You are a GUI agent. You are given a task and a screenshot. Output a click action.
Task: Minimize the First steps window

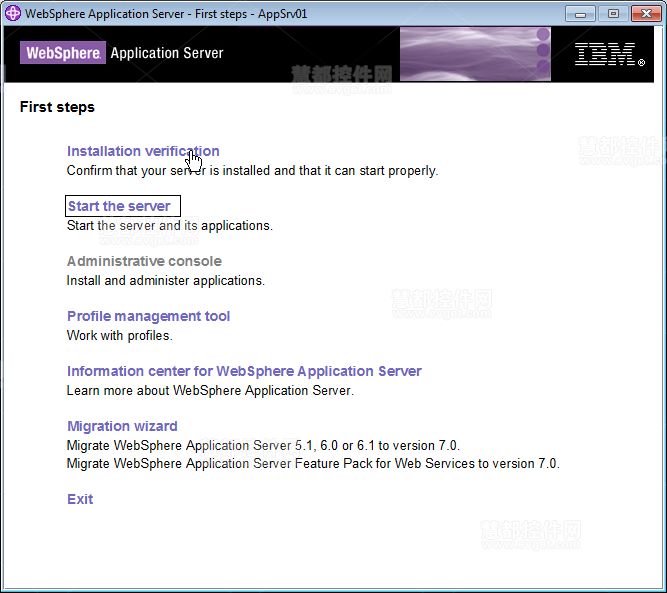pos(580,14)
